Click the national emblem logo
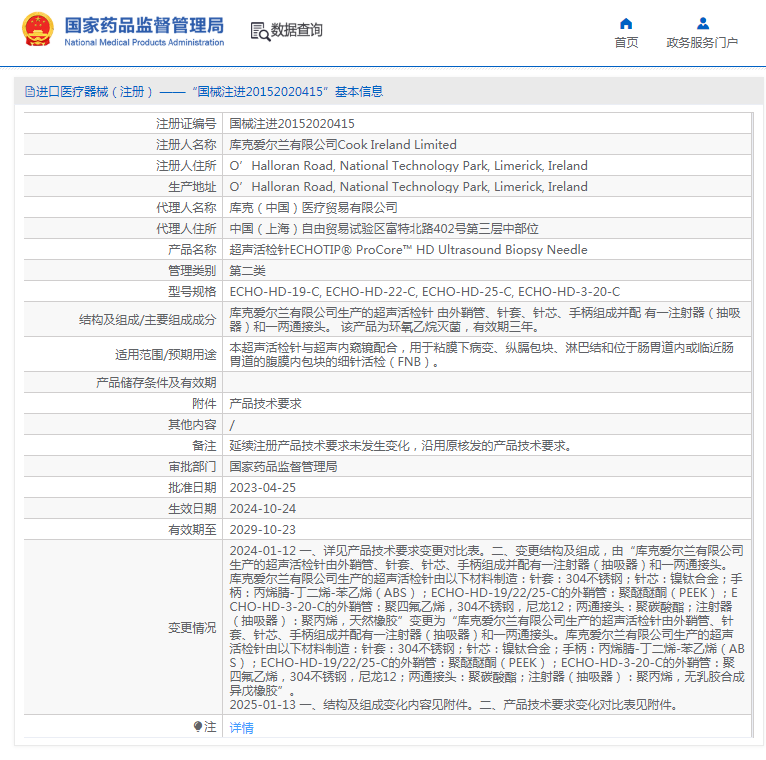This screenshot has width=766, height=760. tap(38, 29)
